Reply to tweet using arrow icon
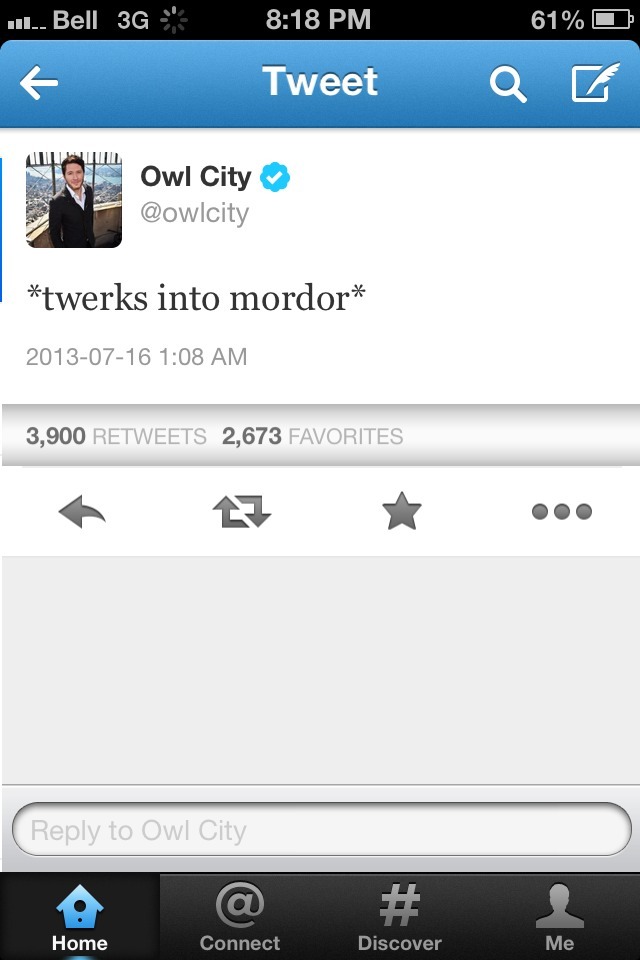 point(82,512)
